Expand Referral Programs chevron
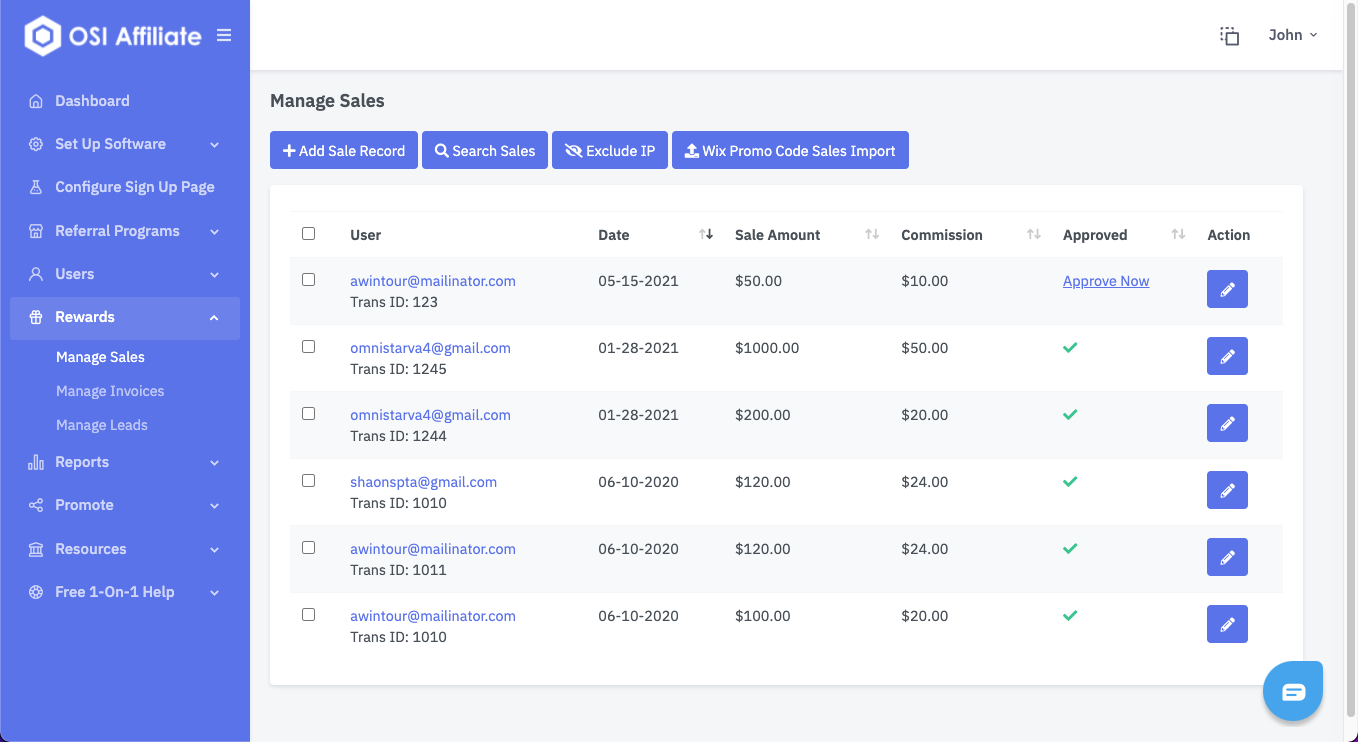The image size is (1358, 742). [x=214, y=232]
